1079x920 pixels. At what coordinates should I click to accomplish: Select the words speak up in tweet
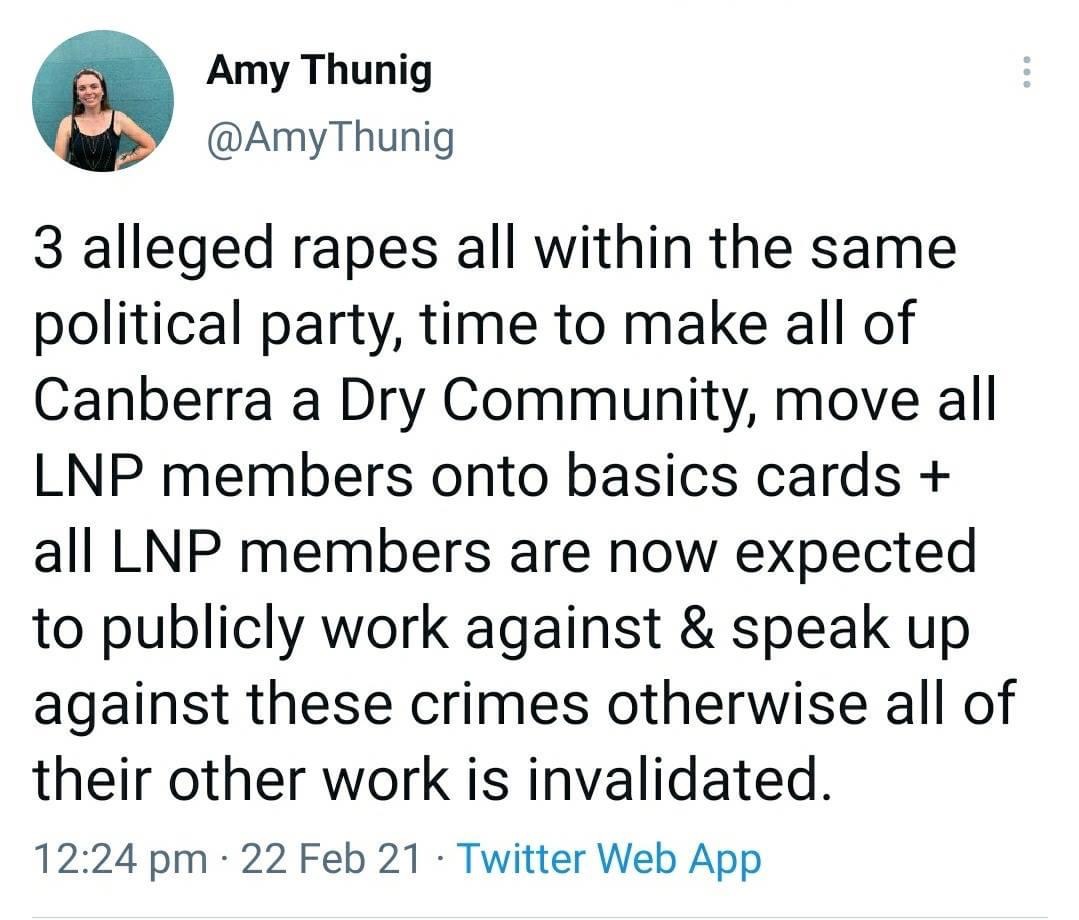click(x=850, y=630)
